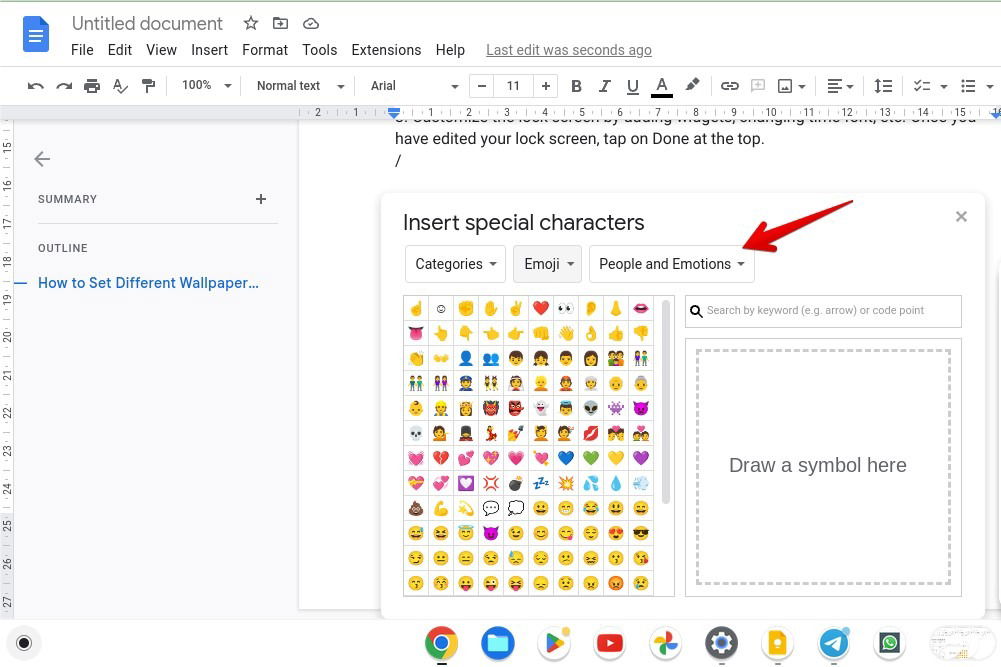Apply italic formatting
The image size is (1001, 667).
604,86
